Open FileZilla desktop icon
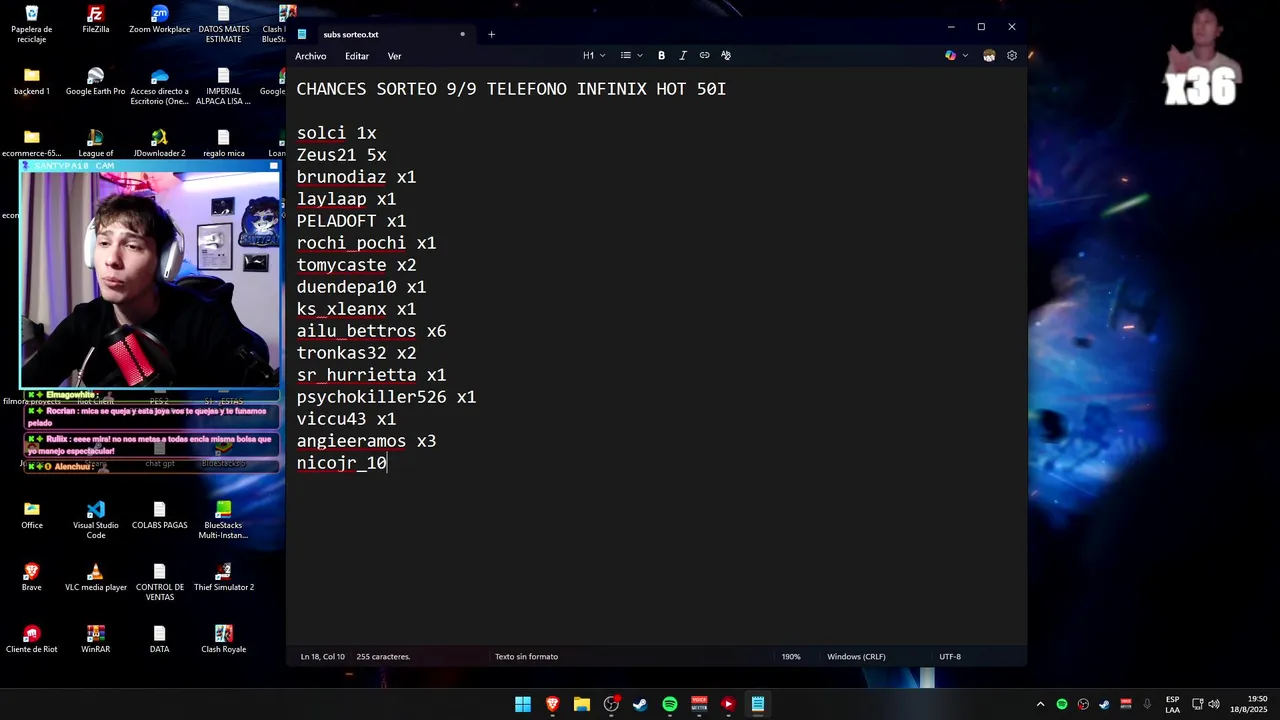The image size is (1280, 720). [96, 20]
